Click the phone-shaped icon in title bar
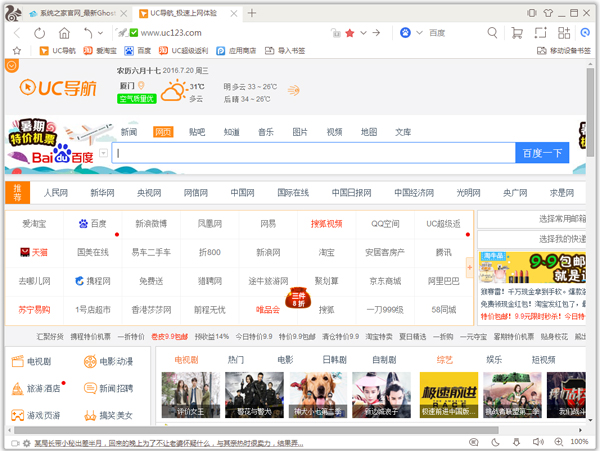This screenshot has height=451, width=600. coord(532,13)
